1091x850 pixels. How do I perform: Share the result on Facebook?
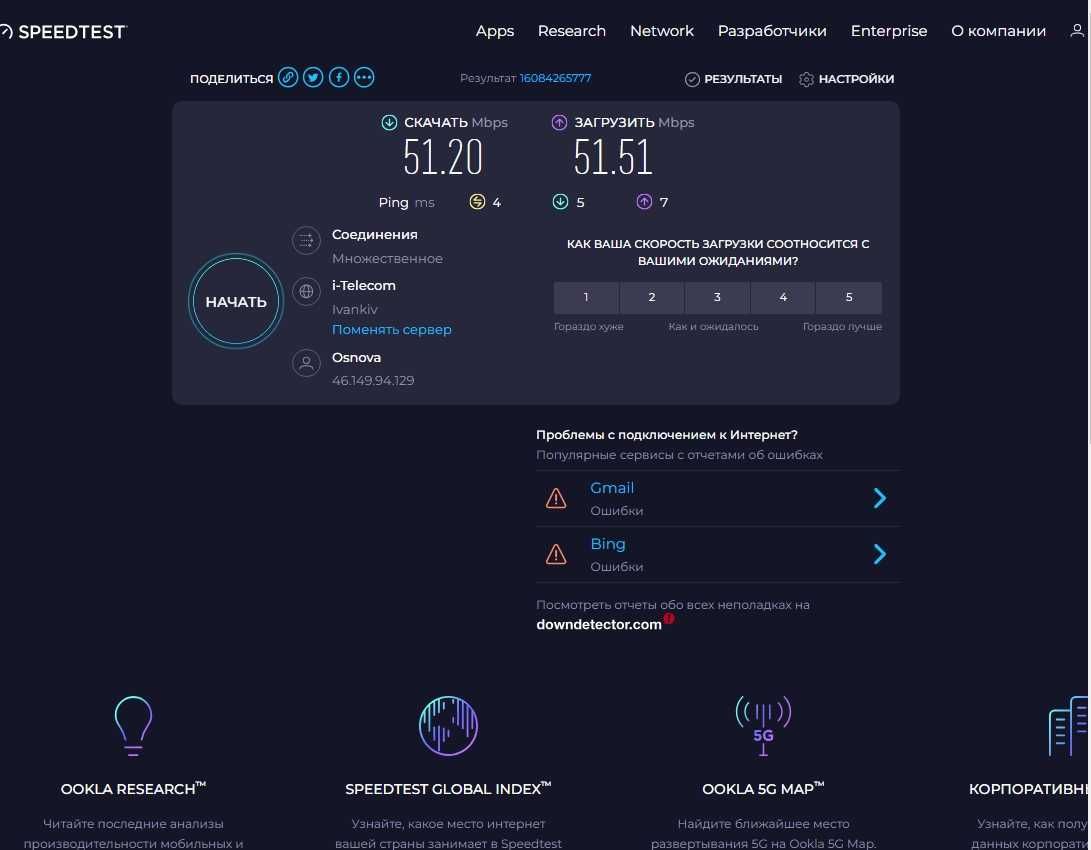(x=339, y=77)
